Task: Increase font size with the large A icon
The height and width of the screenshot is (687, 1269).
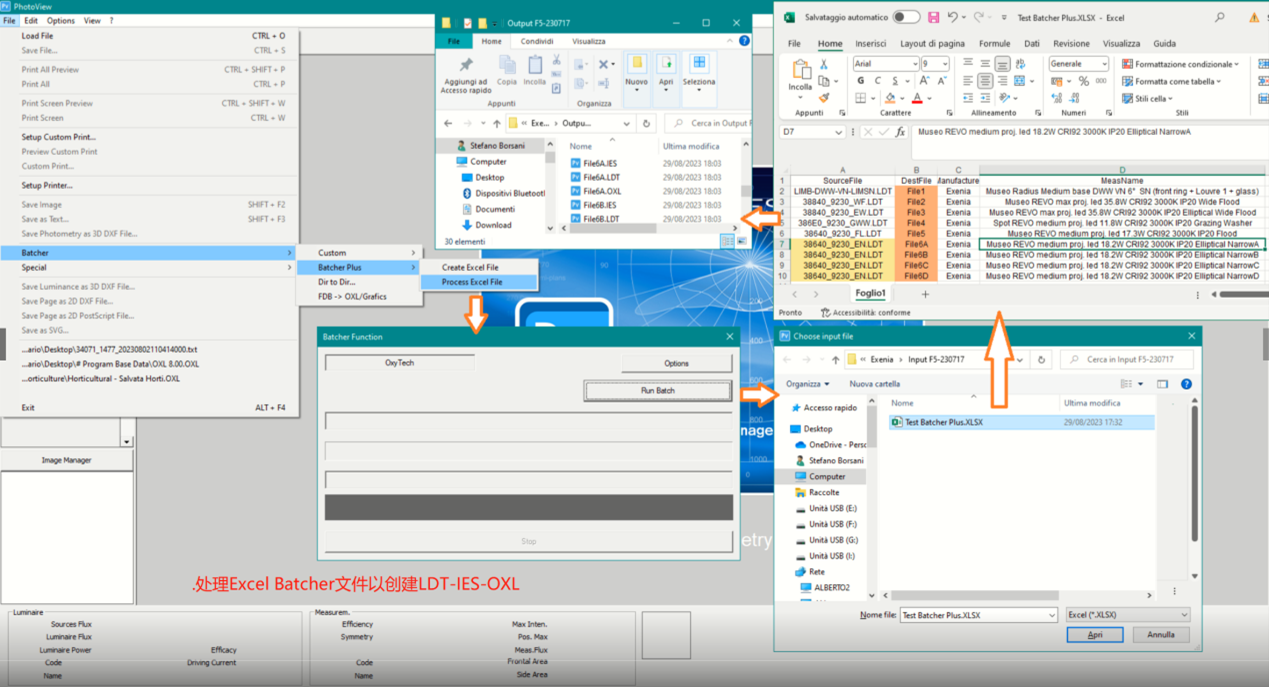Action: tap(924, 81)
